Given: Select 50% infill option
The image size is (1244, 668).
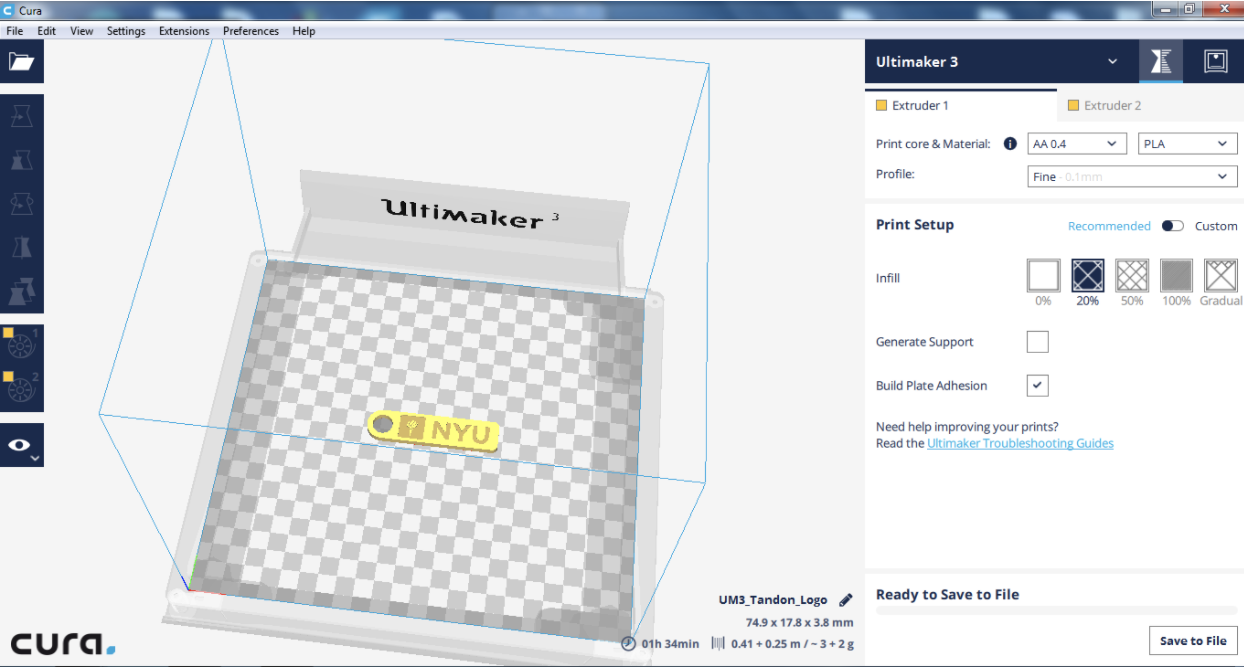Looking at the screenshot, I should coord(1132,275).
